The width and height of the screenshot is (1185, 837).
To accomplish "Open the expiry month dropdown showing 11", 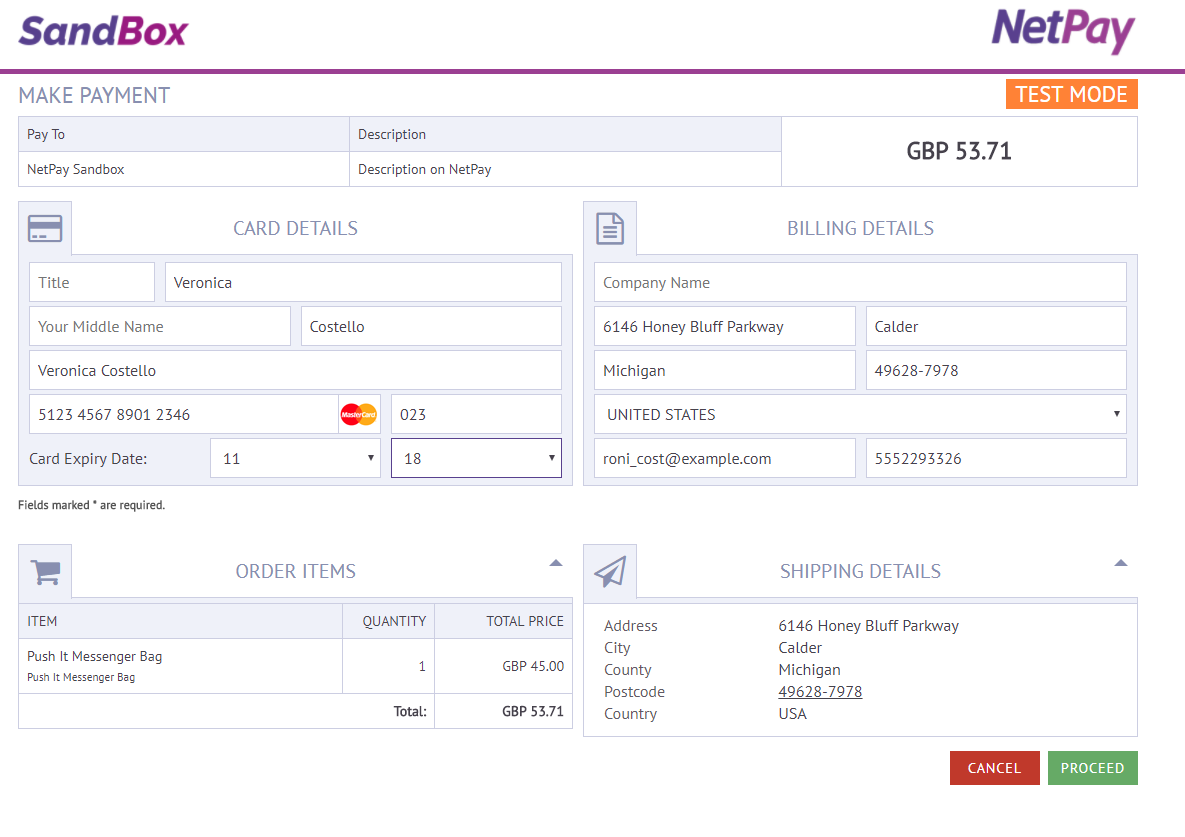I will (x=295, y=459).
